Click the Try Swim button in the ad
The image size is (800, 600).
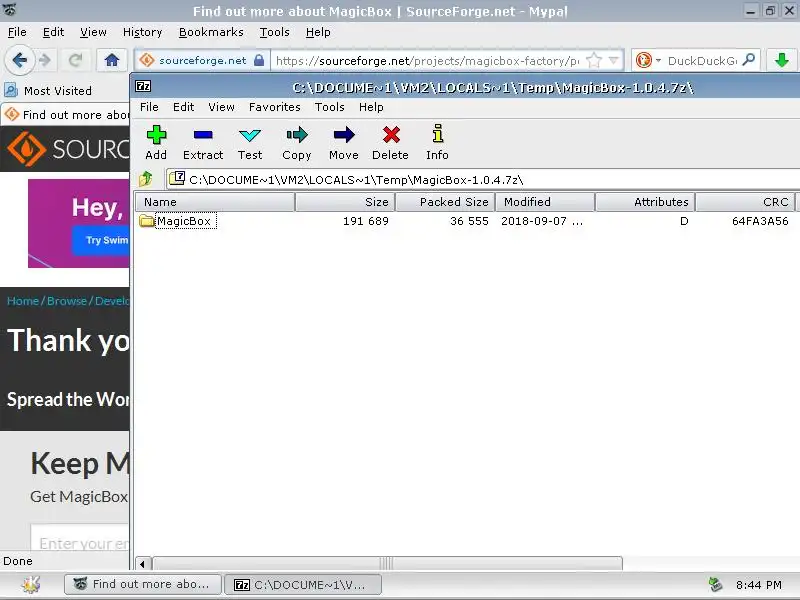tap(101, 240)
